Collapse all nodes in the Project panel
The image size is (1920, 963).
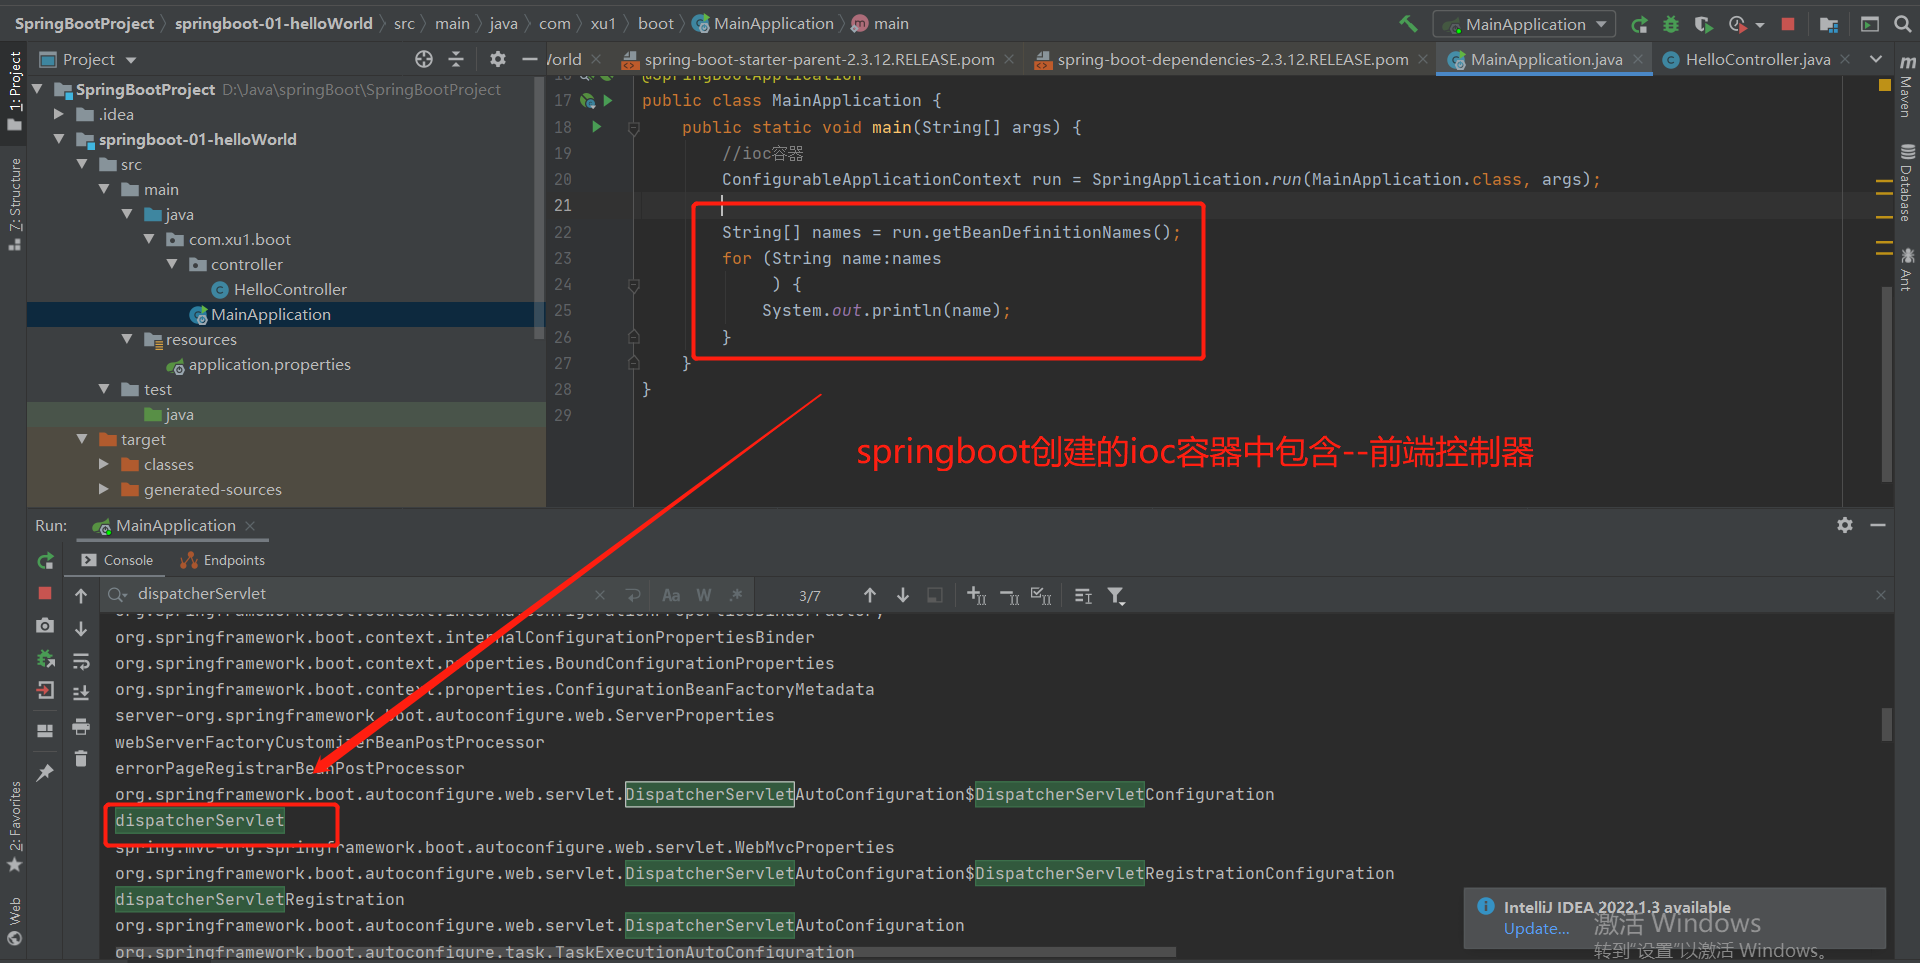click(456, 60)
